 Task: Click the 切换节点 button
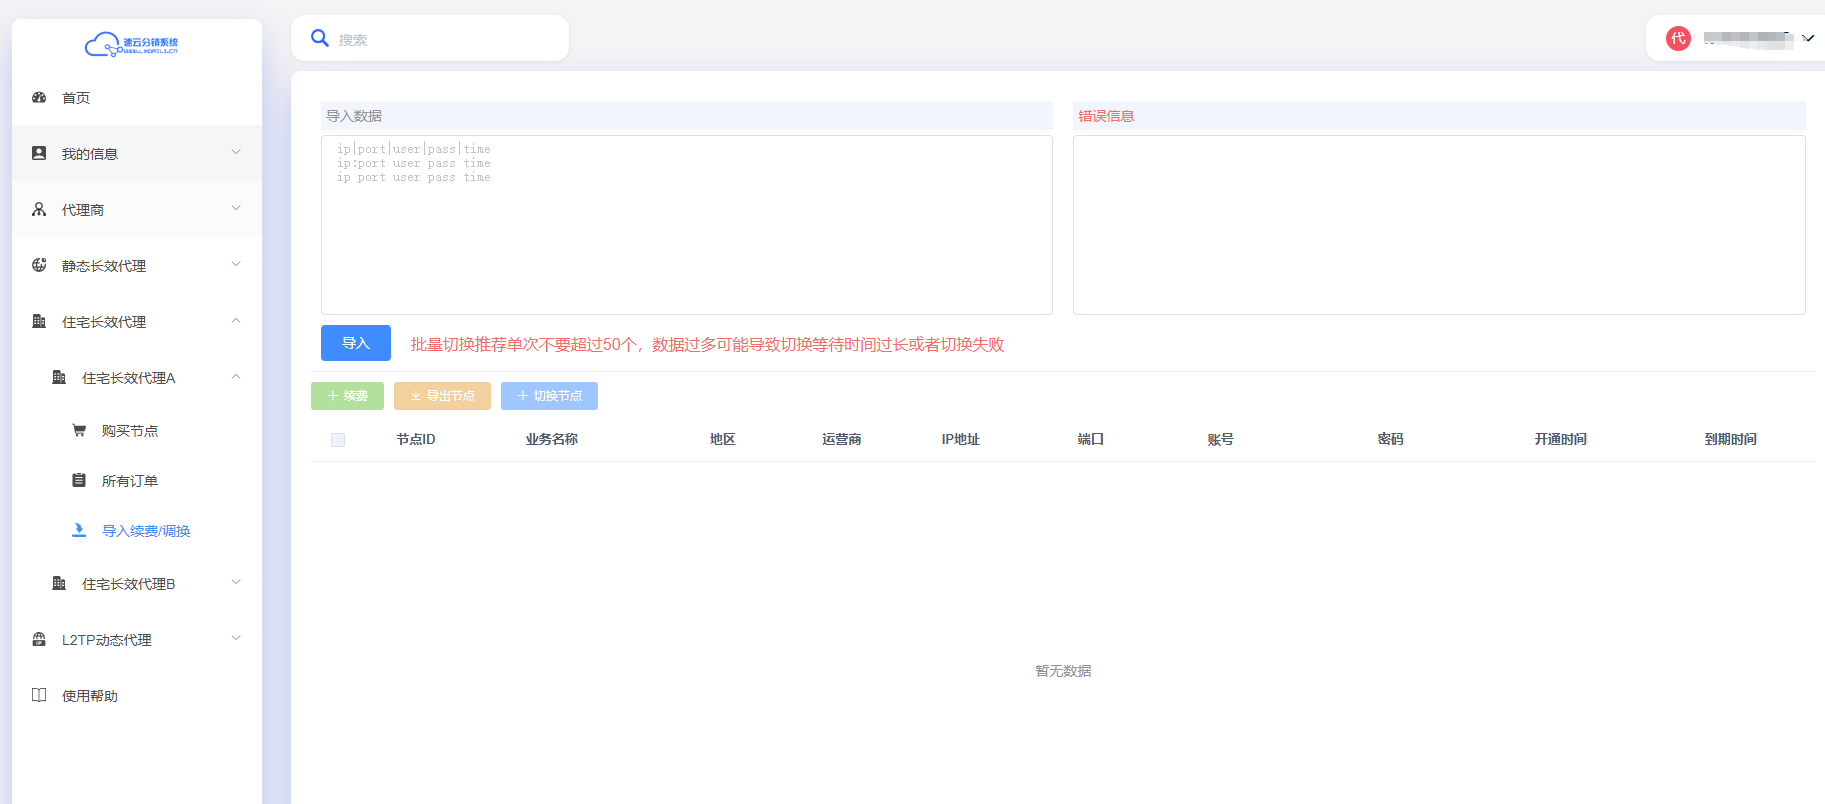[549, 396]
